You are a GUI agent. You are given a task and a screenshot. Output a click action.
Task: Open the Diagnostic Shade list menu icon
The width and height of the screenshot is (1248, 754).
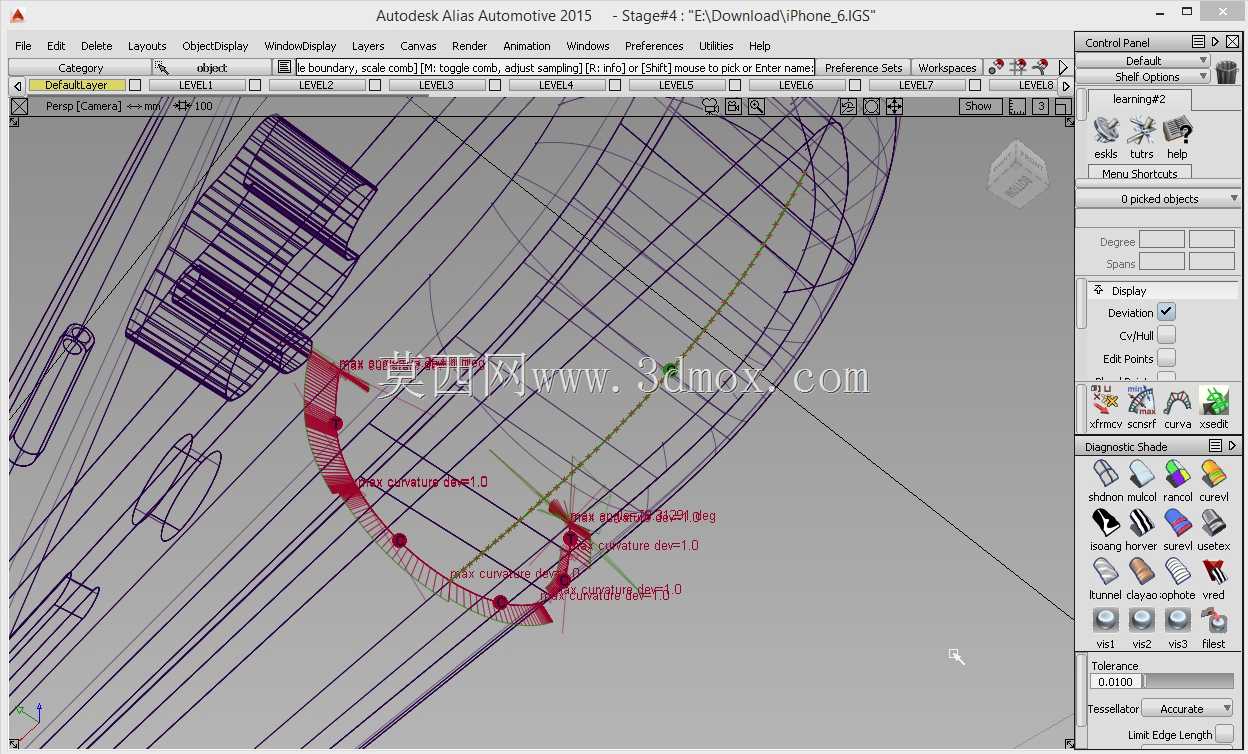pyautogui.click(x=1215, y=446)
